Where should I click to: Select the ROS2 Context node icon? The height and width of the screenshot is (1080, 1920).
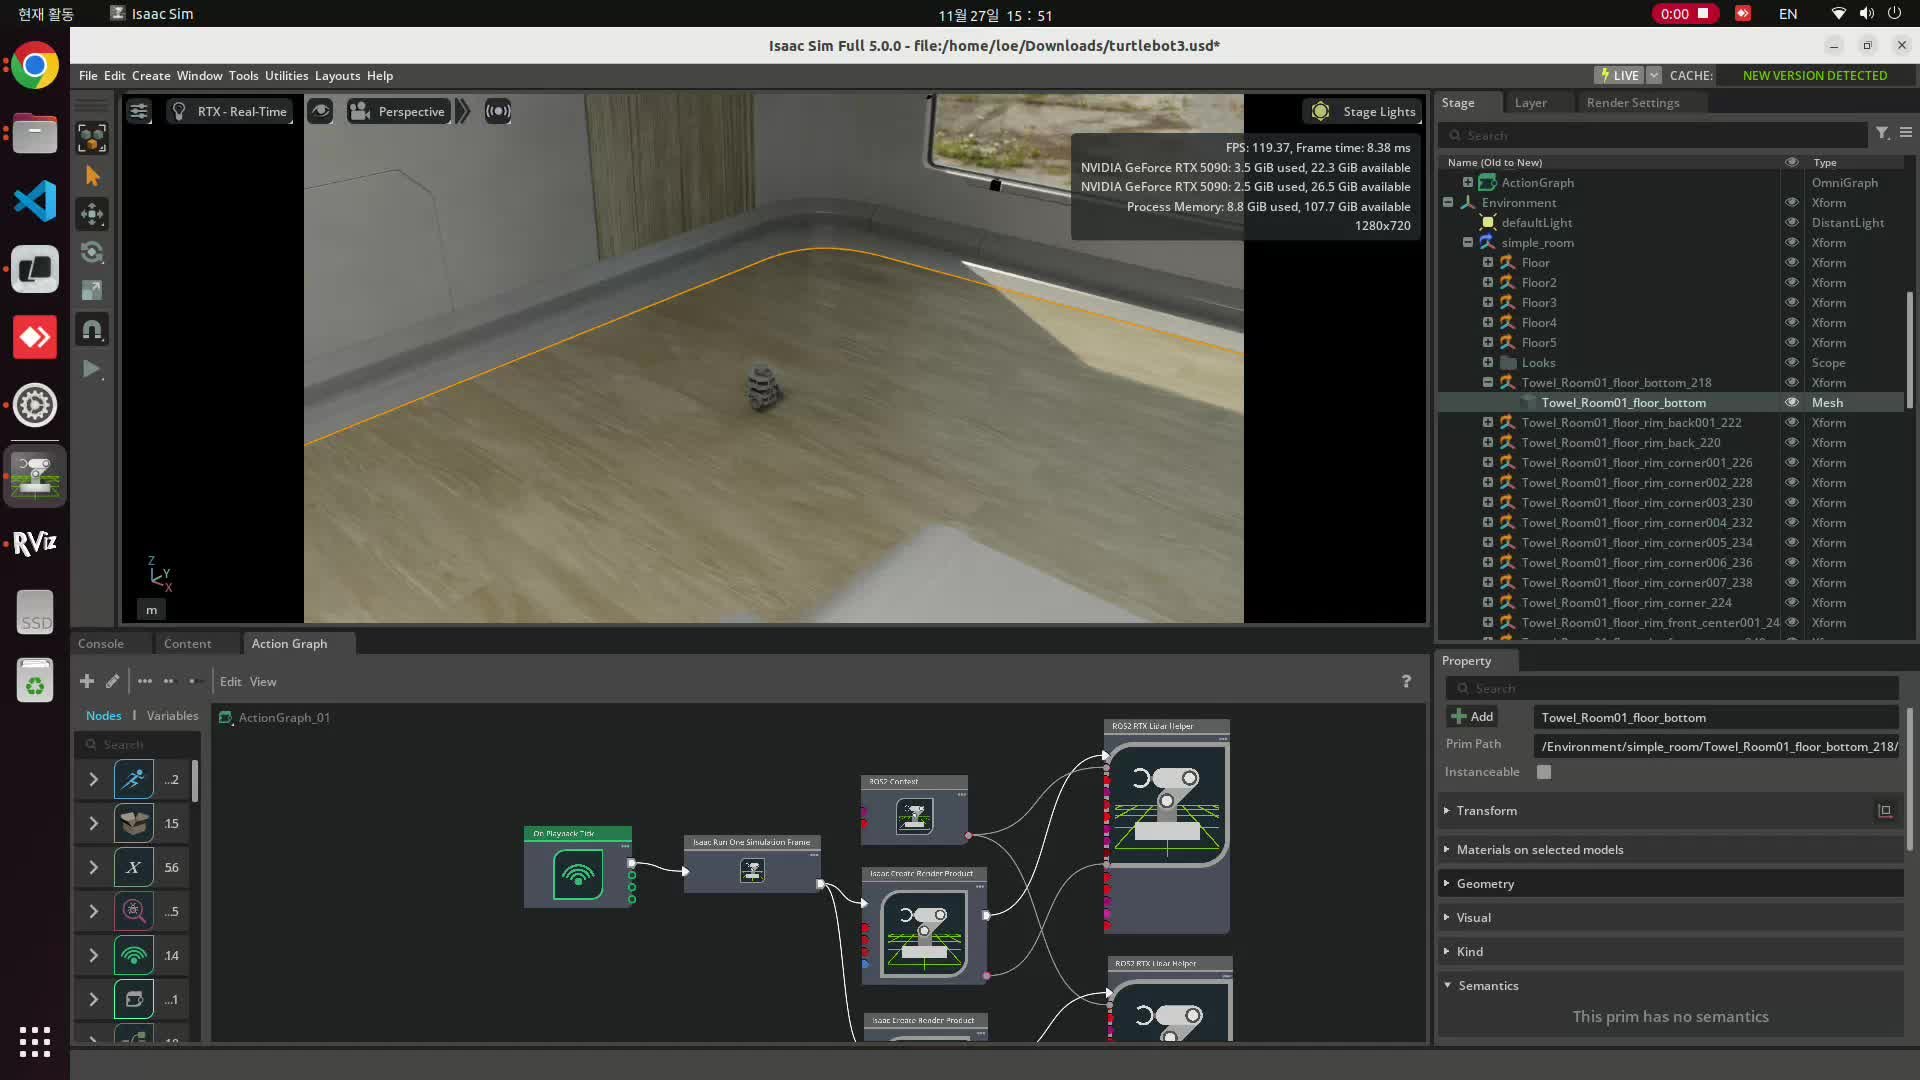915,816
